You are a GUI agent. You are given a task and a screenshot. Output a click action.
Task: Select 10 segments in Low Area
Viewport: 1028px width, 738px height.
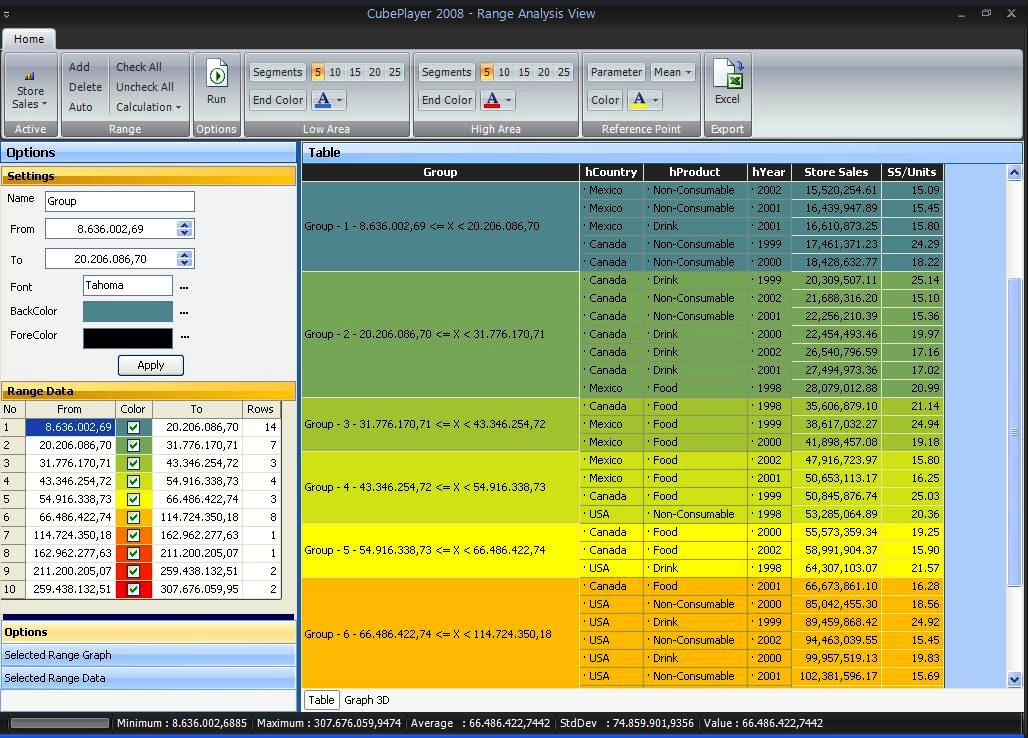click(x=335, y=72)
